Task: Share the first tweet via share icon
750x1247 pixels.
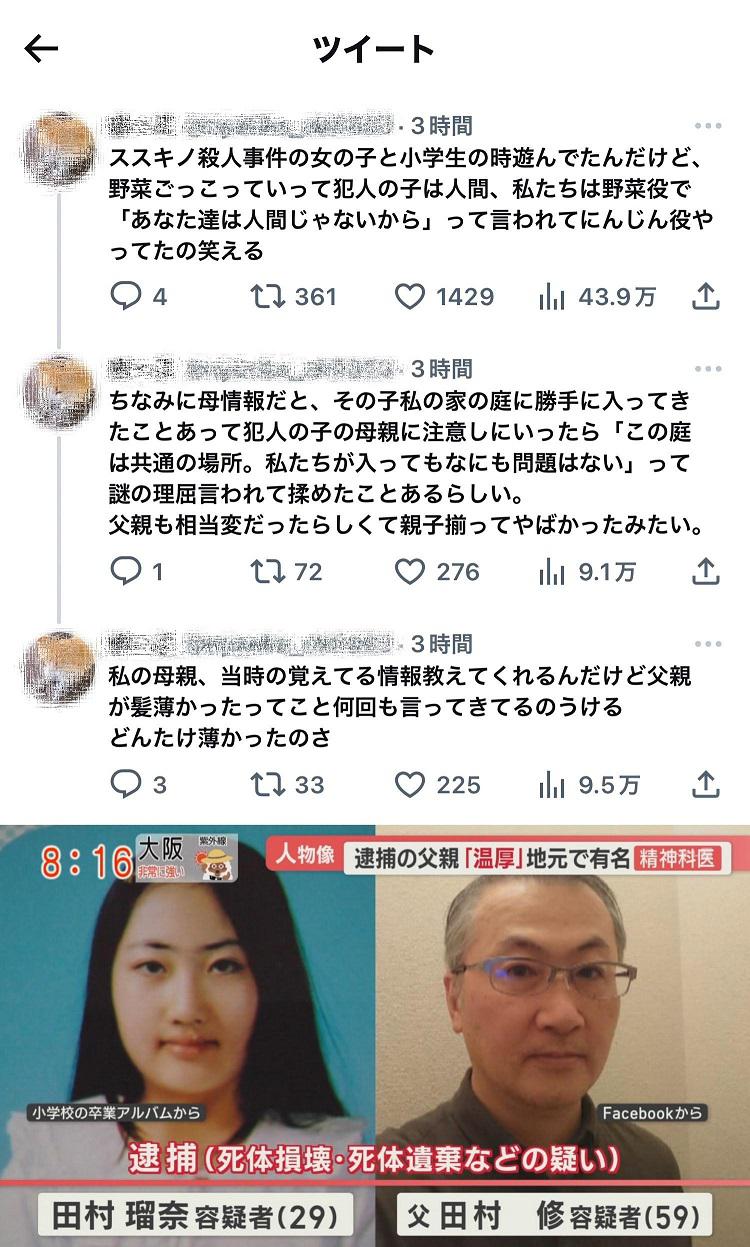Action: coord(706,297)
